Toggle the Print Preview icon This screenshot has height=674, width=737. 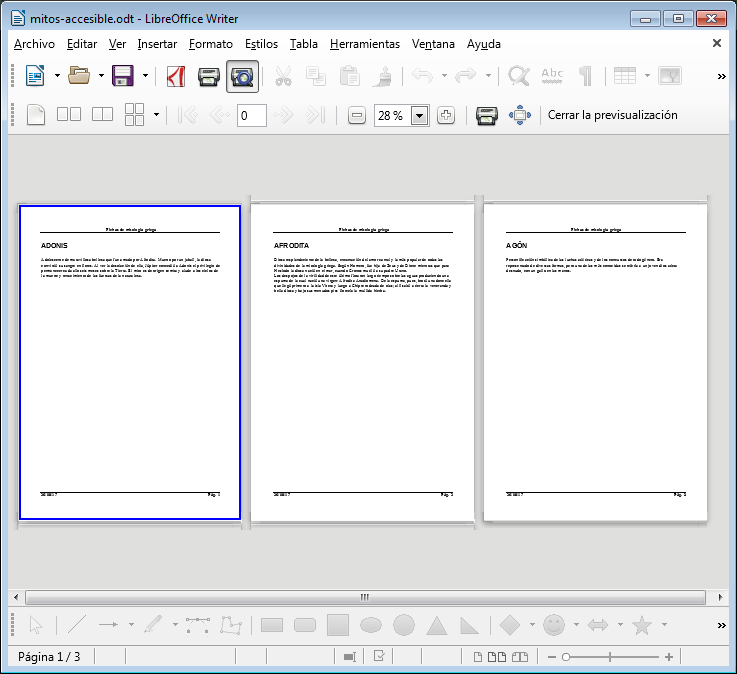click(243, 77)
